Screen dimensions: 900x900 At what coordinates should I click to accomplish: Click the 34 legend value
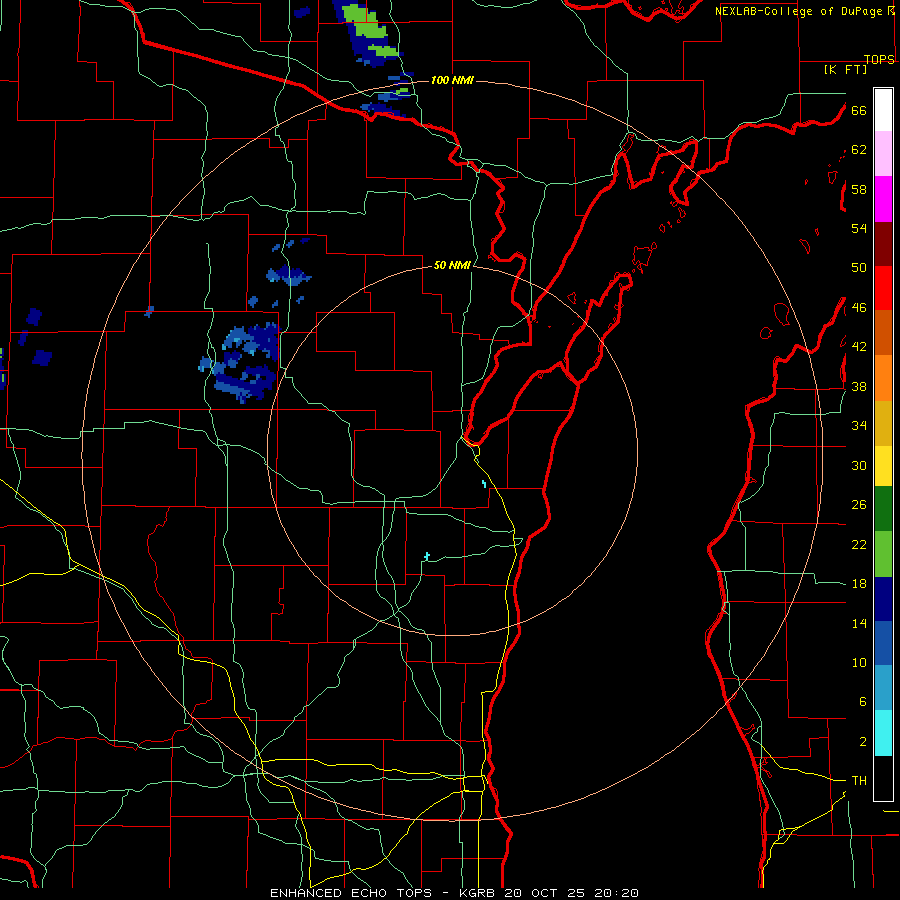tap(859, 426)
